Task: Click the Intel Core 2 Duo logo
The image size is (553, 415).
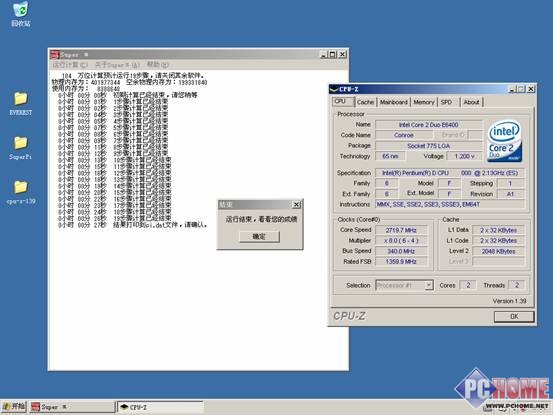Action: point(504,141)
